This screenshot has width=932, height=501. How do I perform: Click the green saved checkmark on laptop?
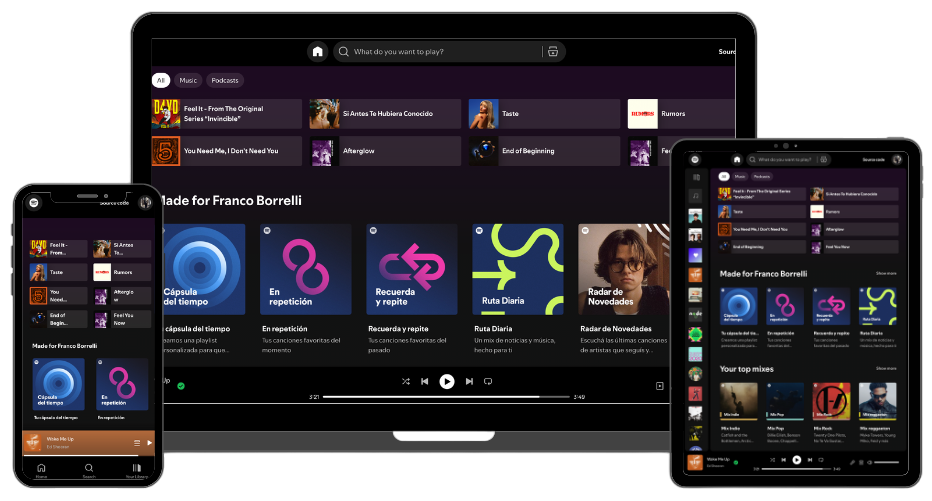click(x=181, y=386)
